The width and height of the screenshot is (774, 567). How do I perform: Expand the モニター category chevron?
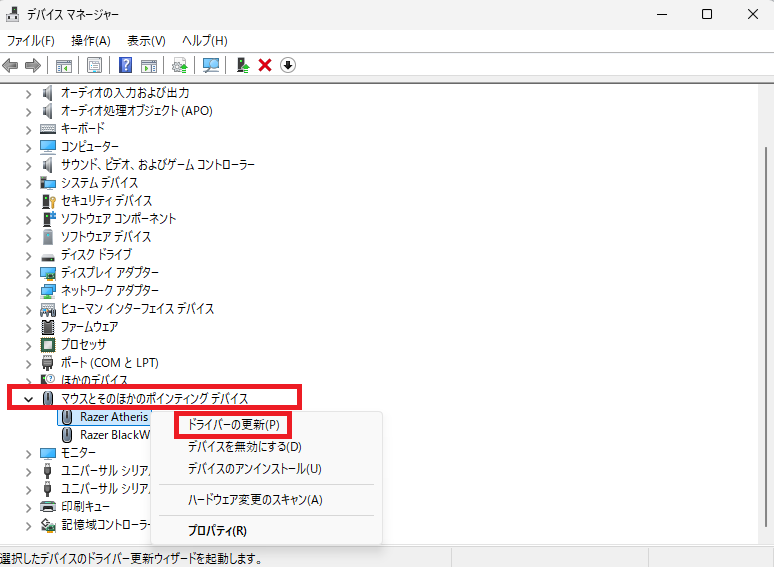tap(29, 454)
